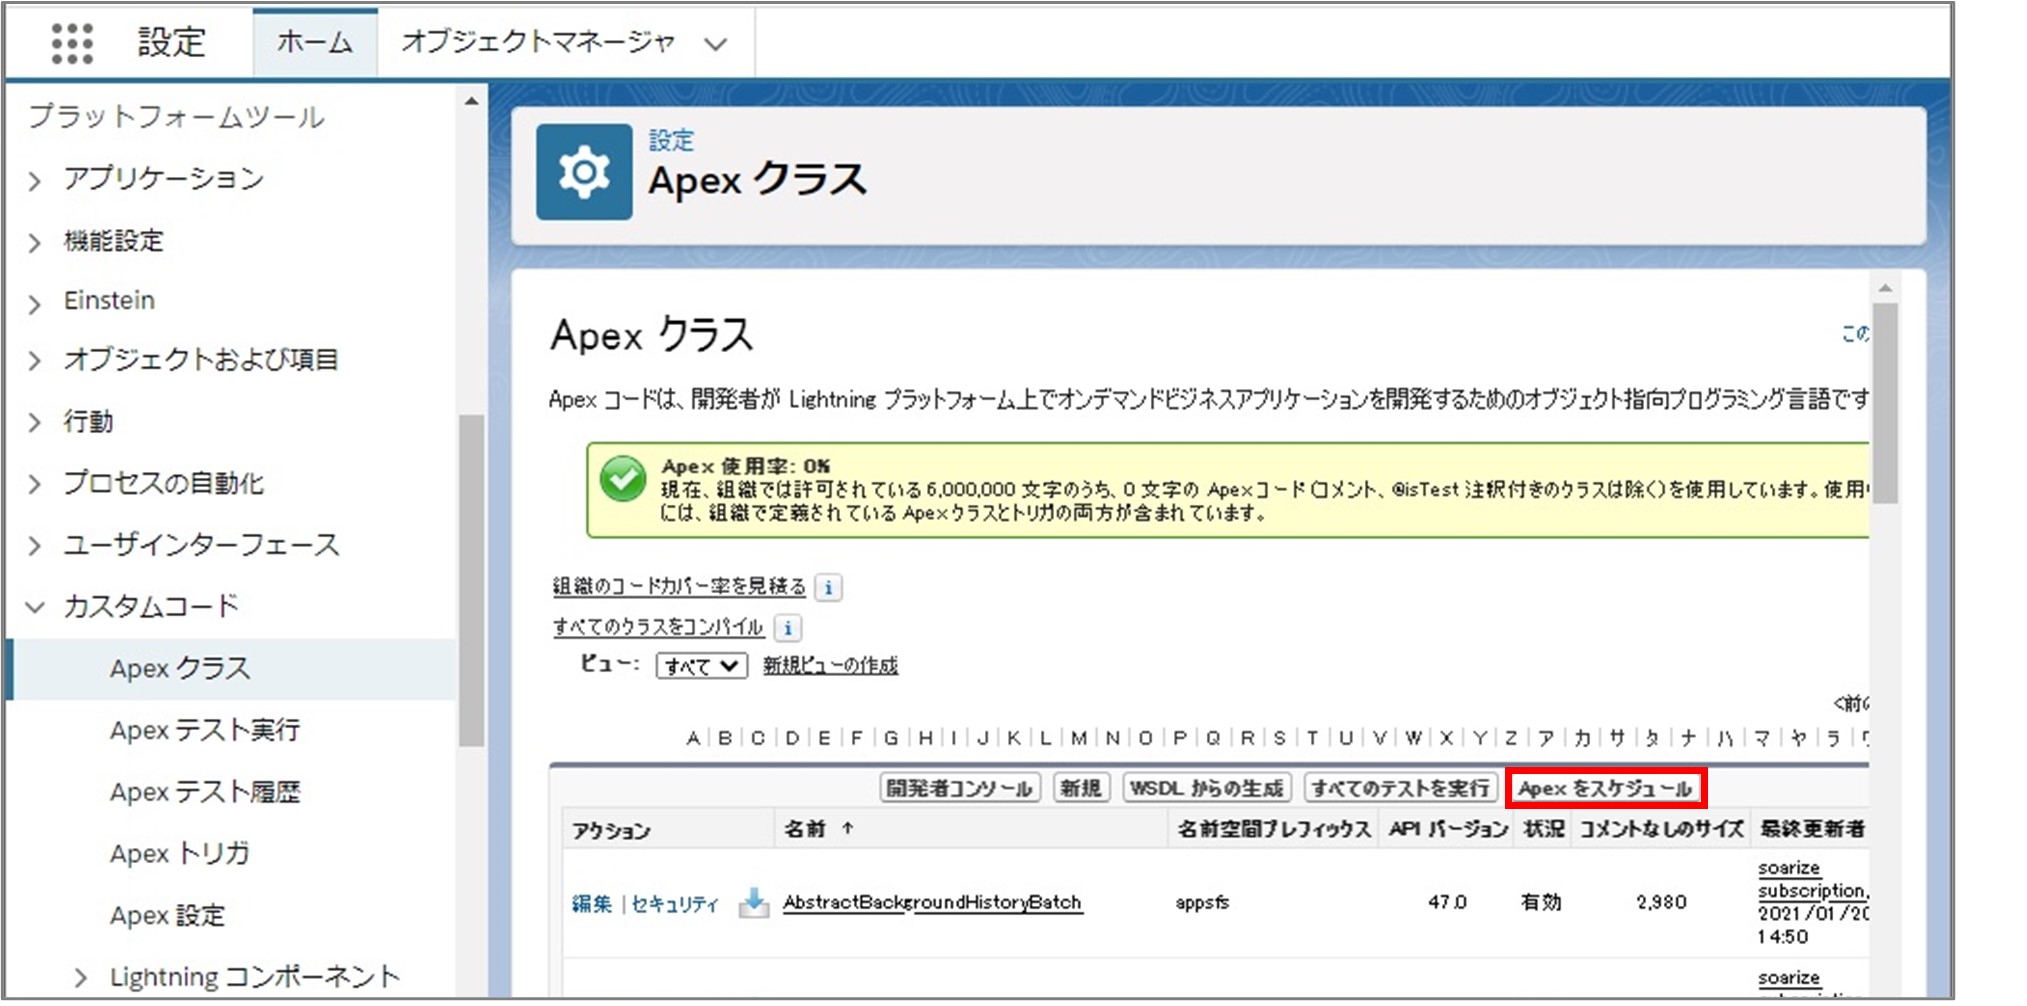This screenshot has width=2027, height=1006.
Task: Filter classes by letter A
Action: tap(693, 738)
